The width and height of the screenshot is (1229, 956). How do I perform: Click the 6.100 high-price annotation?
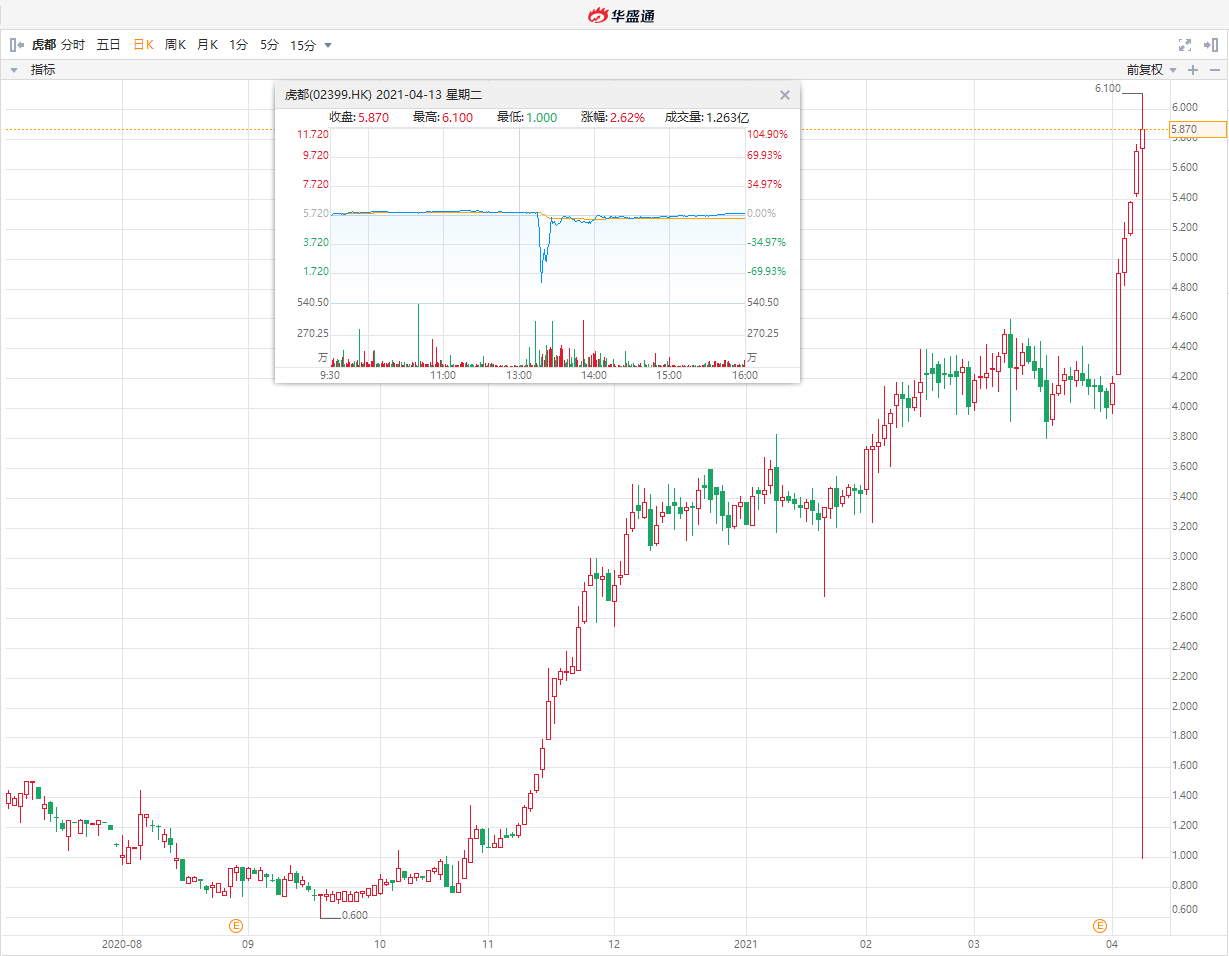coord(1107,89)
